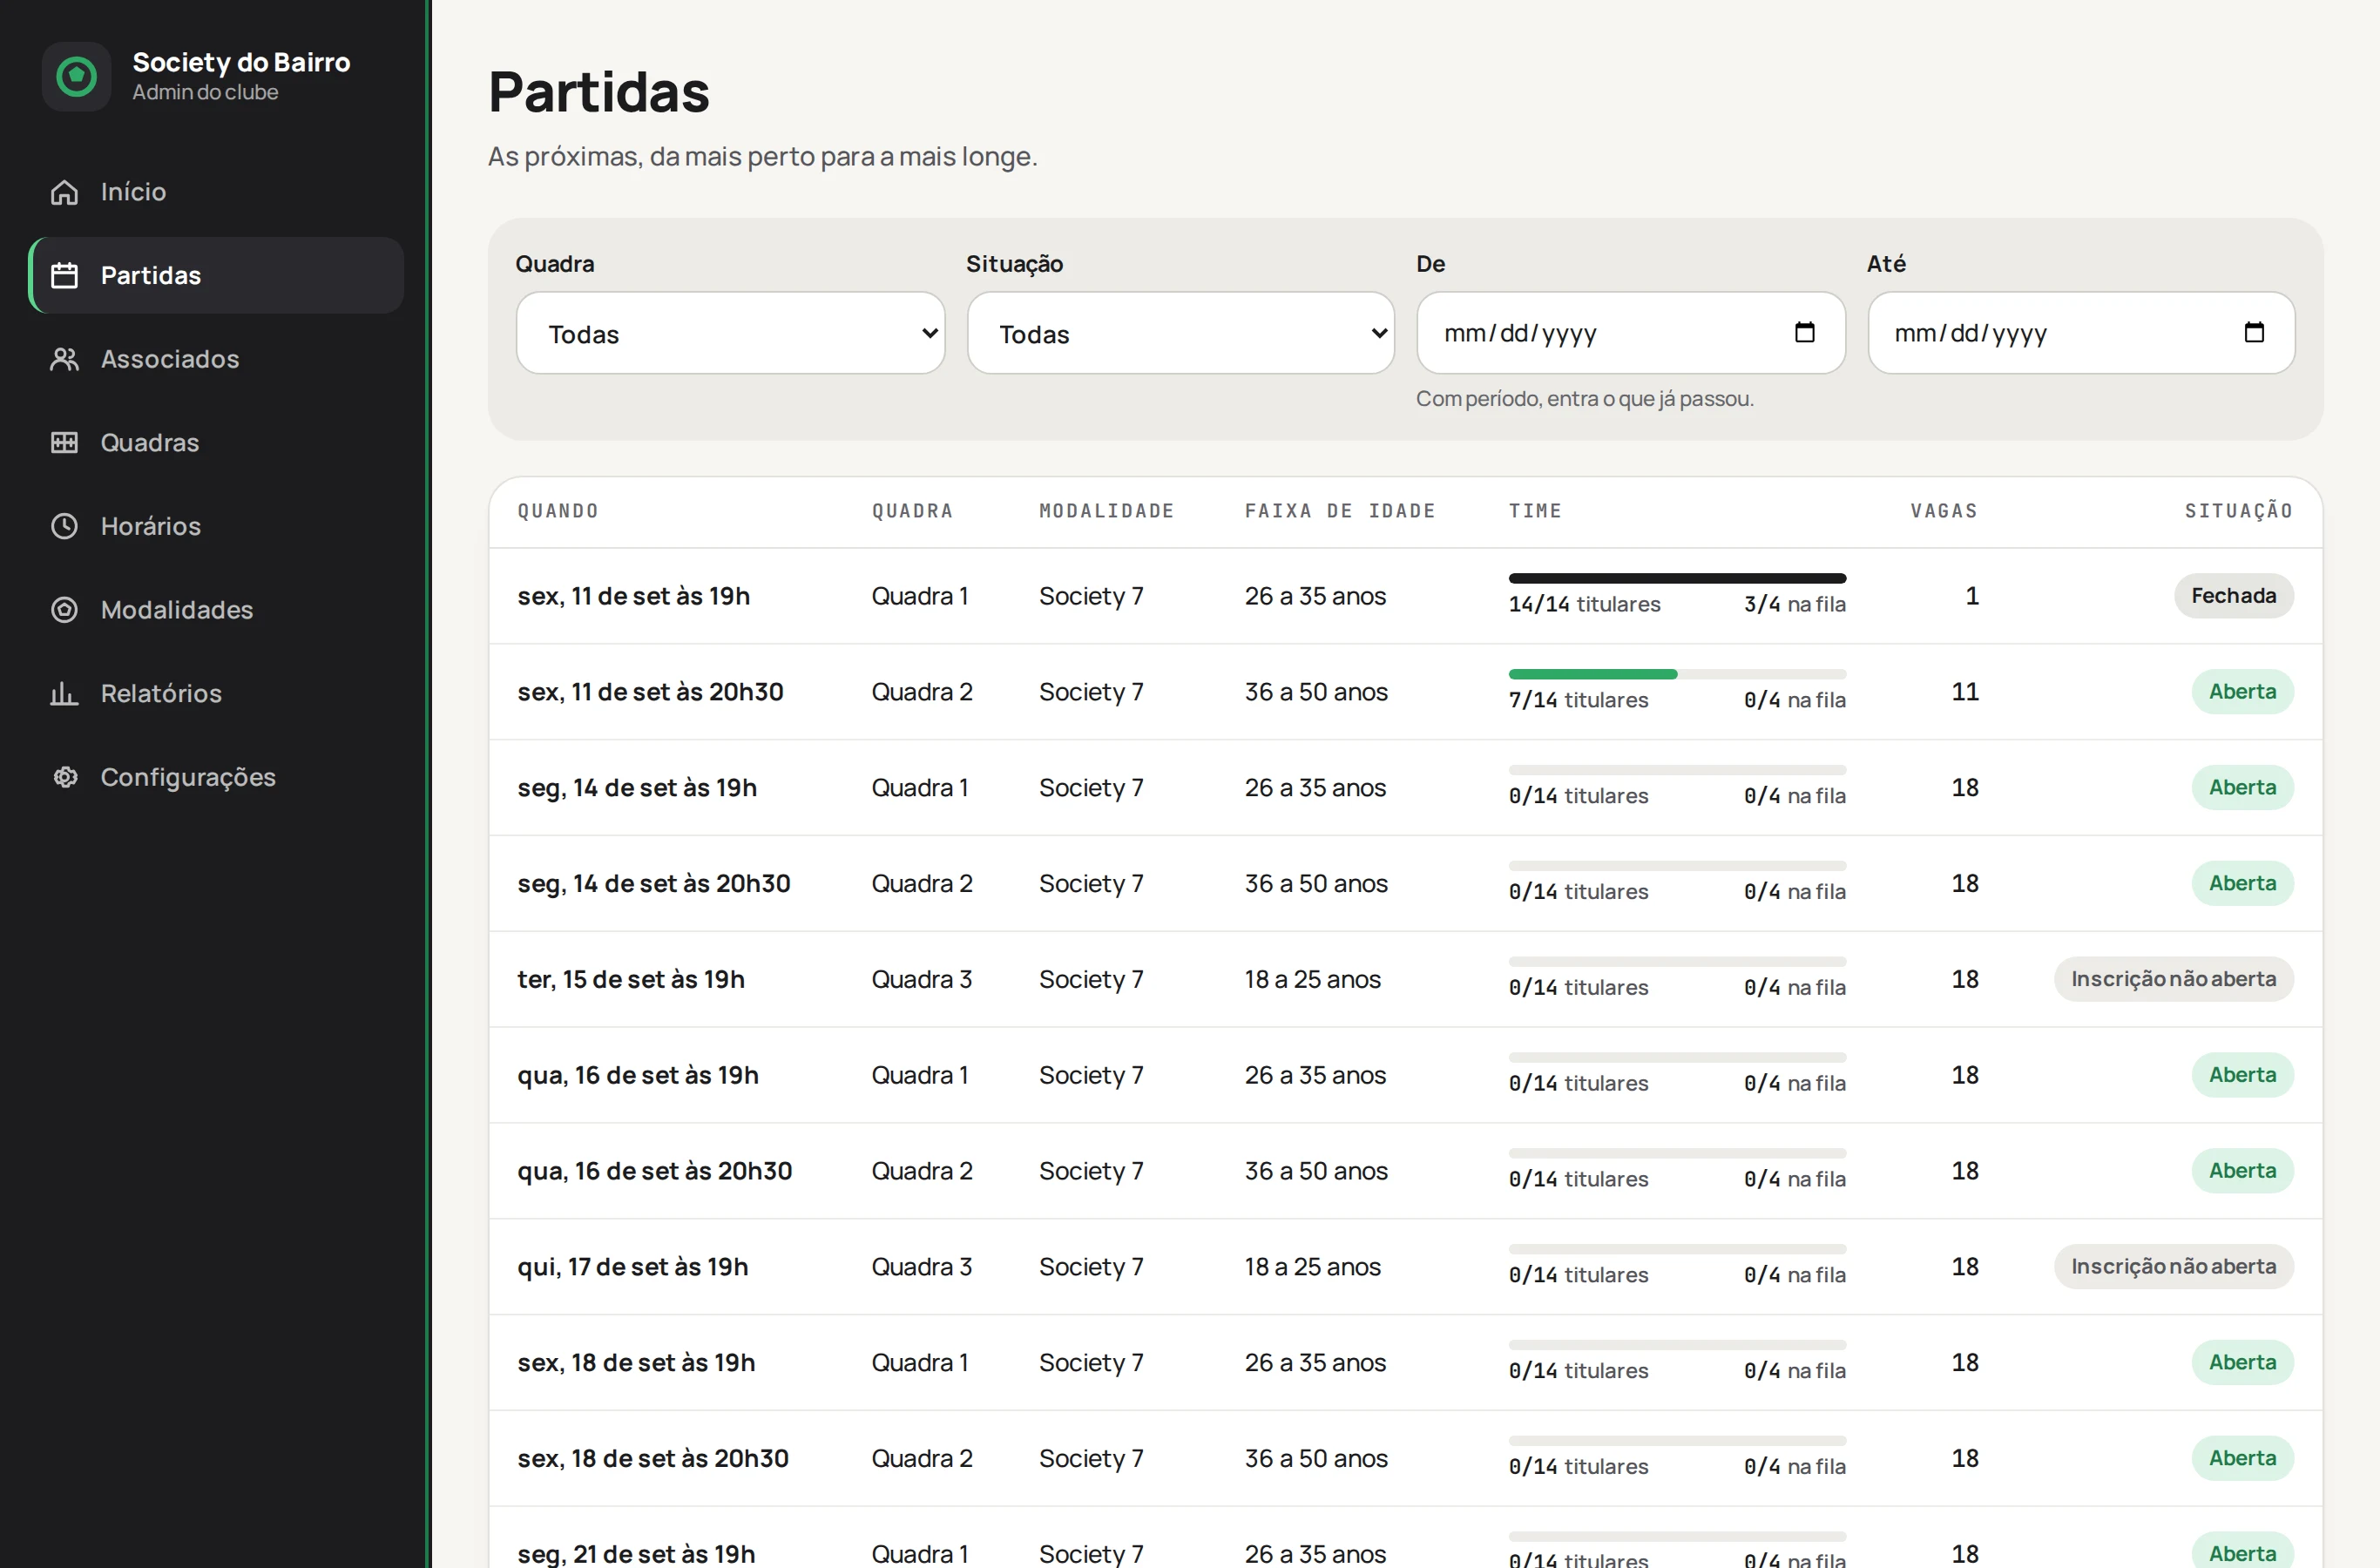Click the calendar icon beside Partidas

point(64,275)
